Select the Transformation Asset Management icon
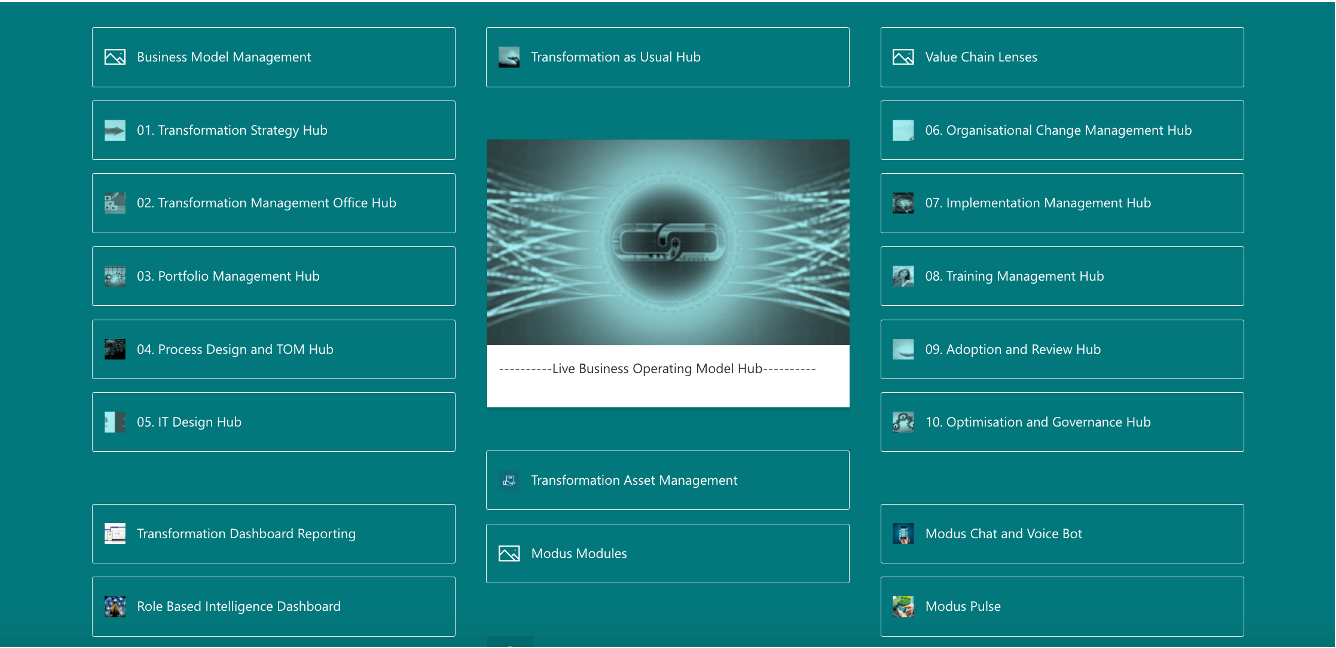Viewport: 1336px width, 648px height. (507, 480)
